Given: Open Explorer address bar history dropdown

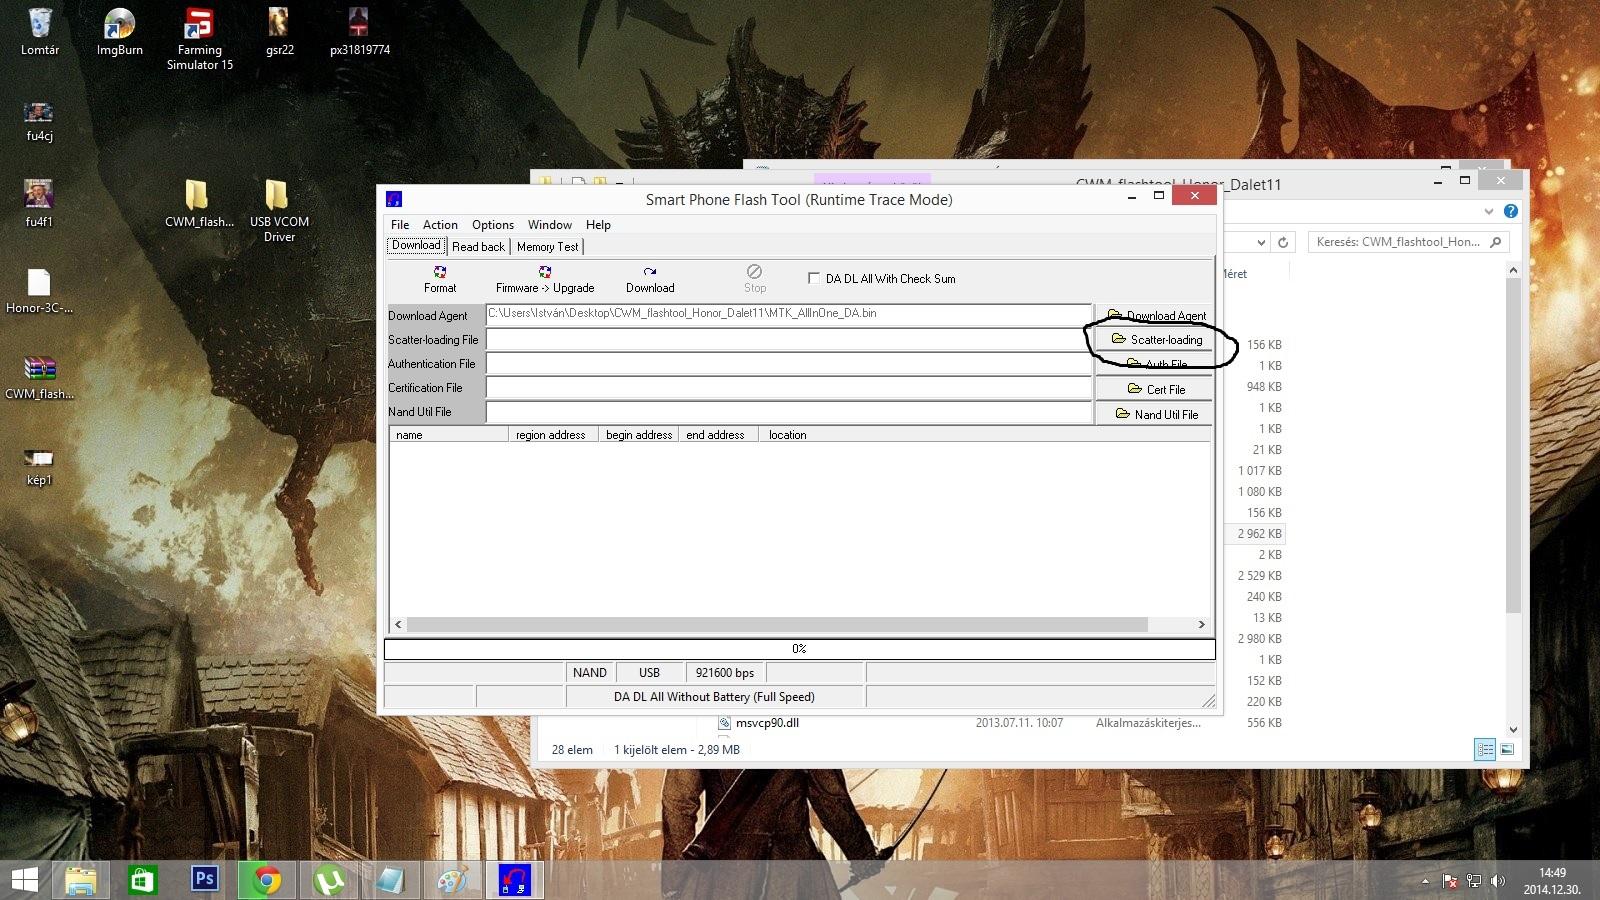Looking at the screenshot, I should 1260,242.
